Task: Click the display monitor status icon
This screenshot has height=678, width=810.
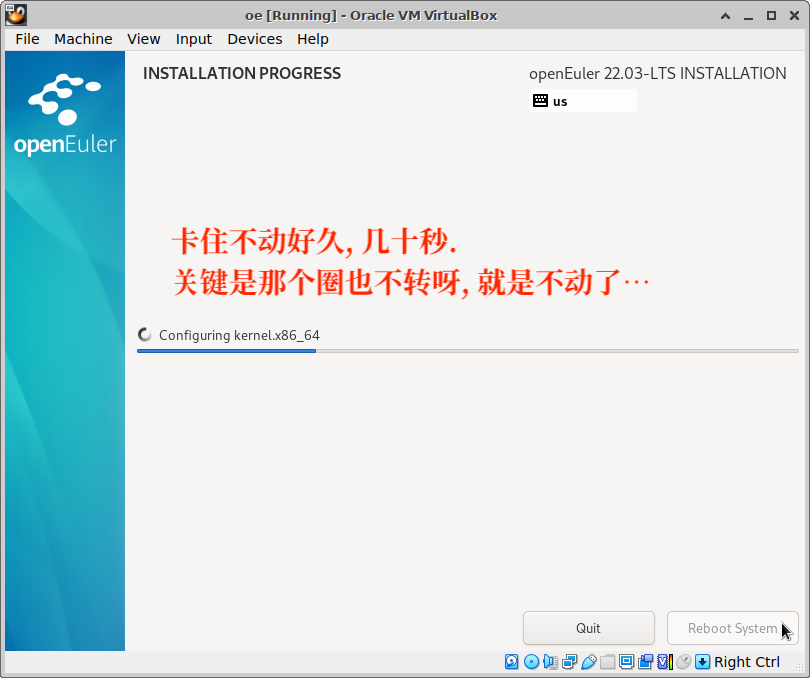Action: 626,662
